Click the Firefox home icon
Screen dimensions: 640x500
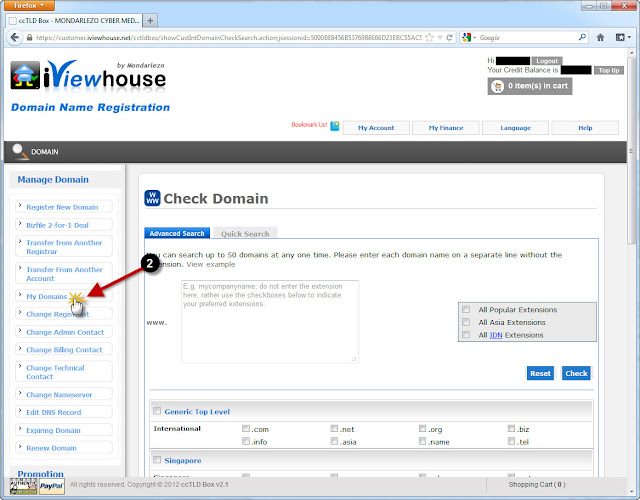pyautogui.click(x=600, y=38)
